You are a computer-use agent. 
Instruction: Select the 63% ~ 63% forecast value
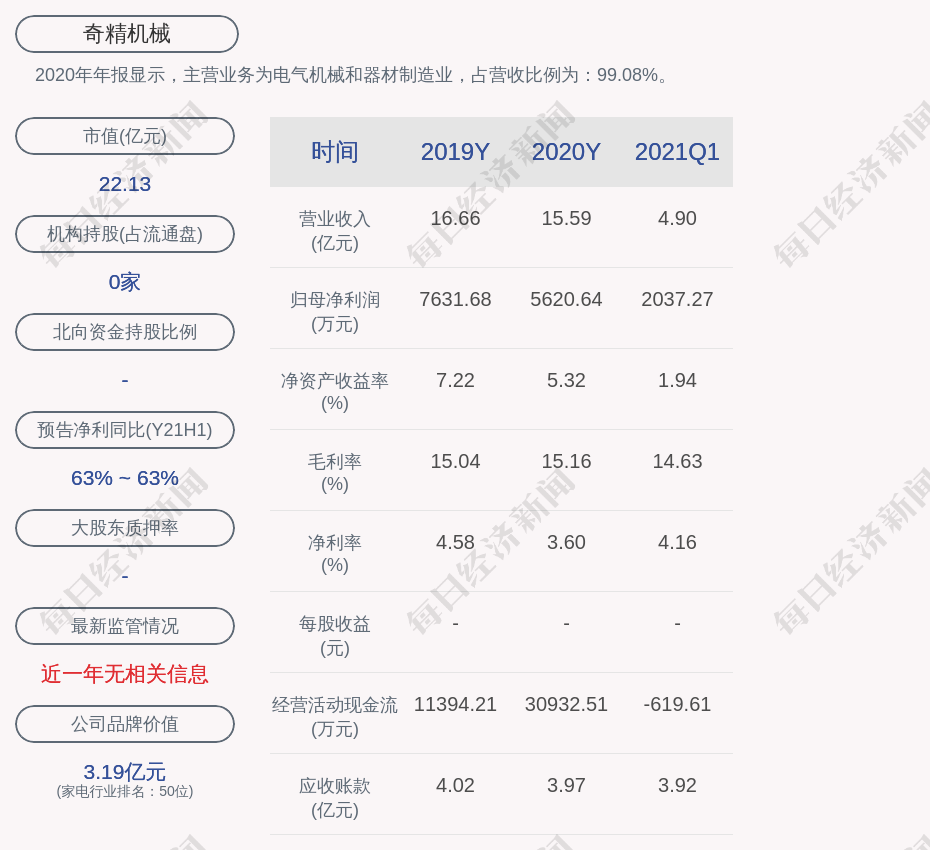pyautogui.click(x=125, y=477)
